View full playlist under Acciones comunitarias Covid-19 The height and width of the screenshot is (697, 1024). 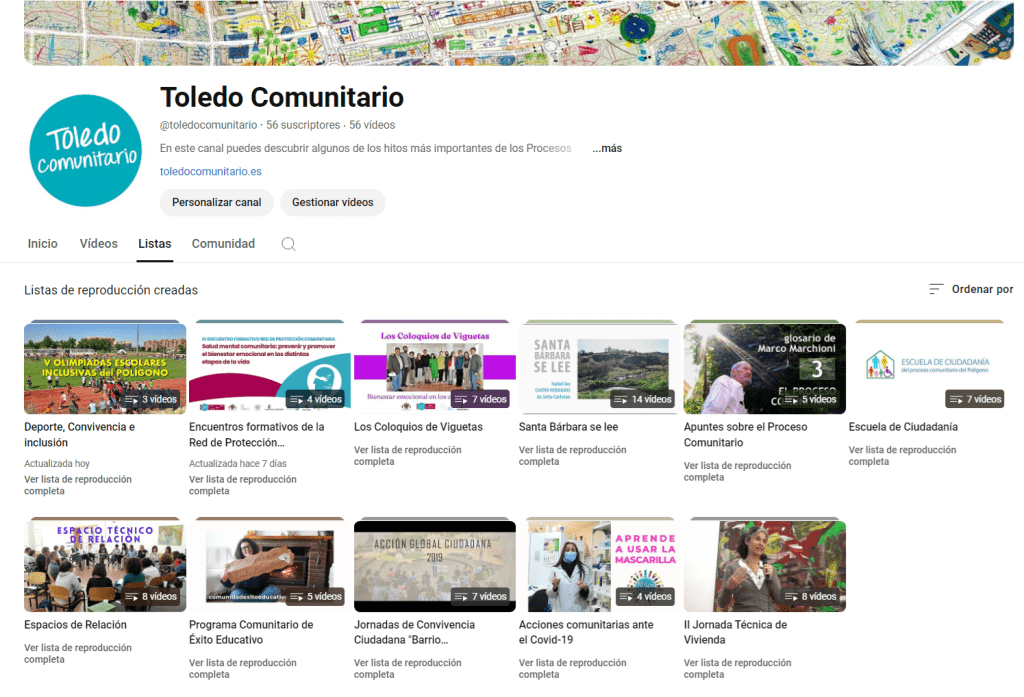click(573, 668)
